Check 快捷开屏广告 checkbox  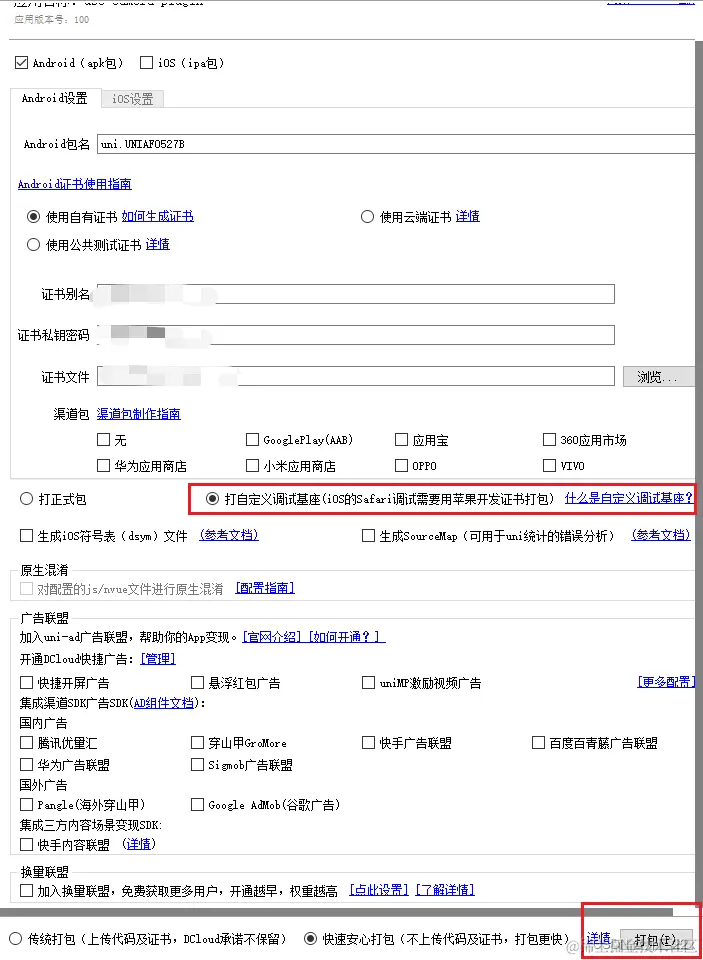click(26, 683)
